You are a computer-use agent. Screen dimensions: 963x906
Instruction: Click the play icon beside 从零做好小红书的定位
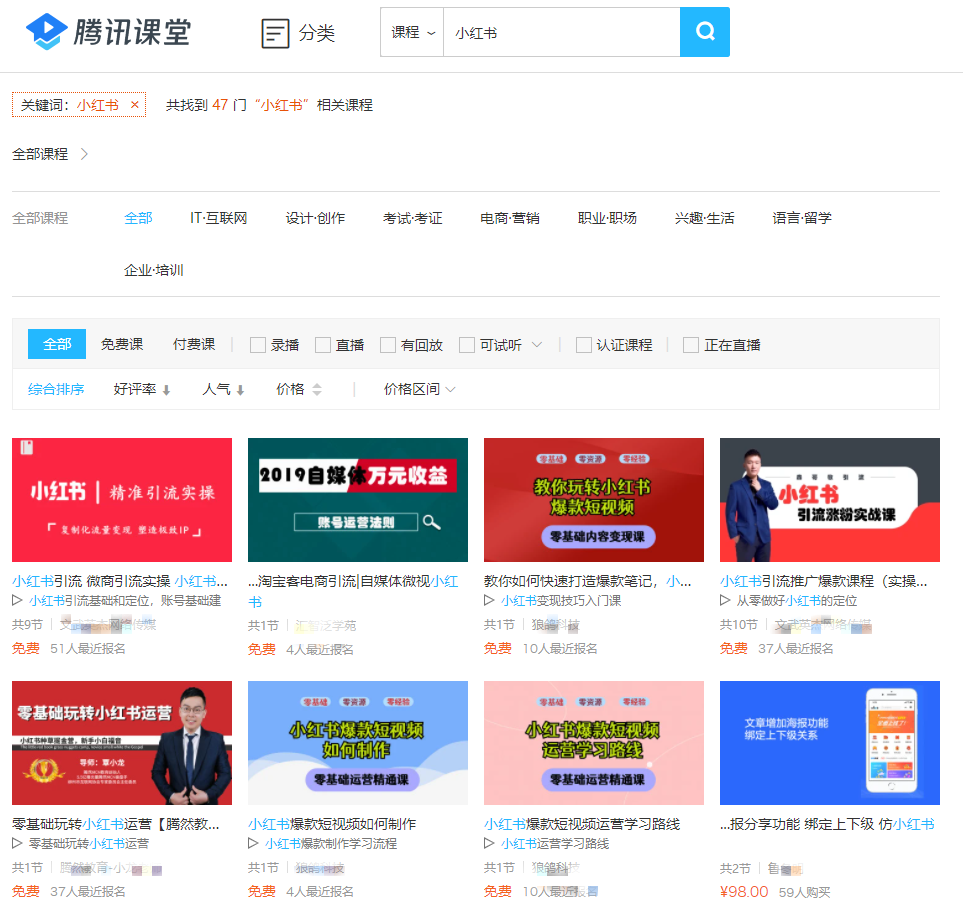[x=725, y=600]
